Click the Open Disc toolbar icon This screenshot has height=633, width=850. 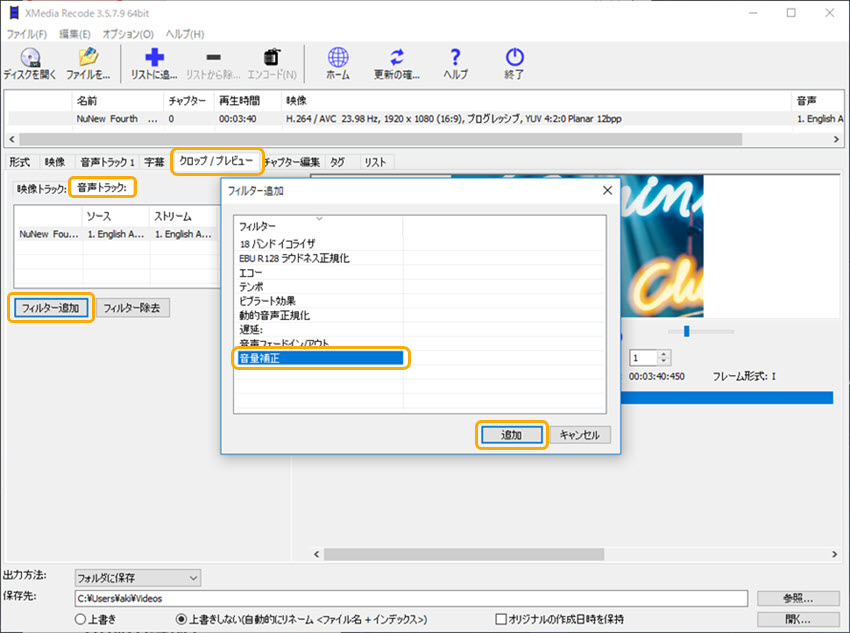coord(30,58)
